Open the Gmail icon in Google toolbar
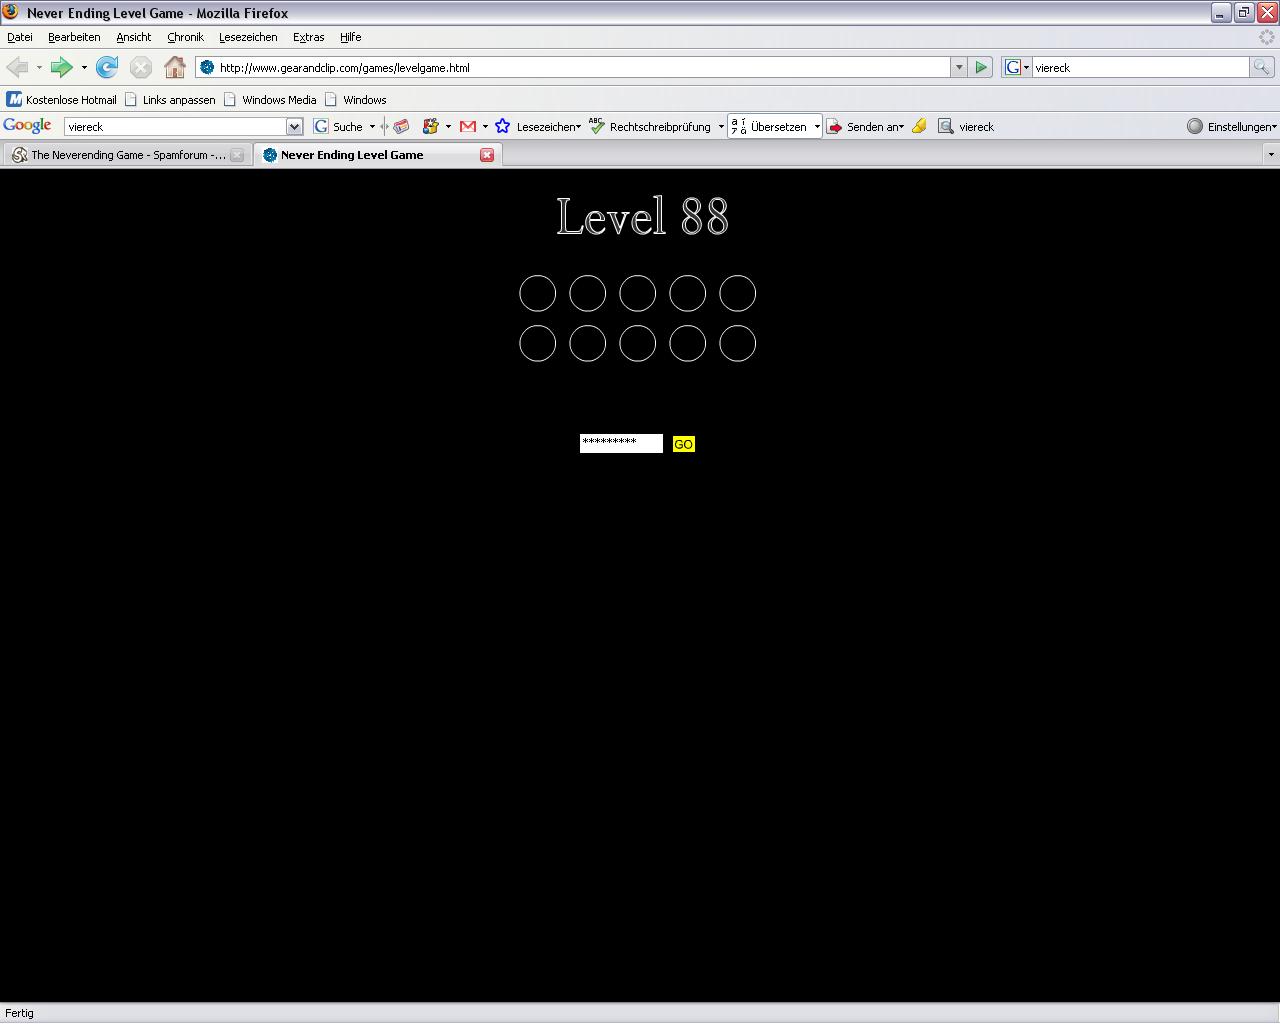 click(x=467, y=126)
